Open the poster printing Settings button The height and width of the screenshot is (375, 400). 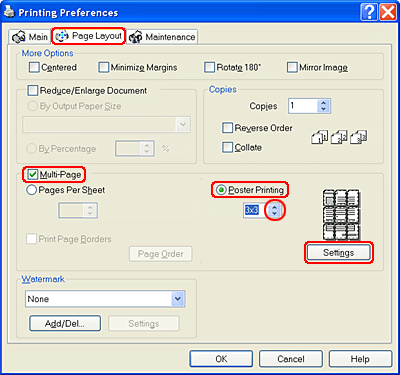[338, 253]
